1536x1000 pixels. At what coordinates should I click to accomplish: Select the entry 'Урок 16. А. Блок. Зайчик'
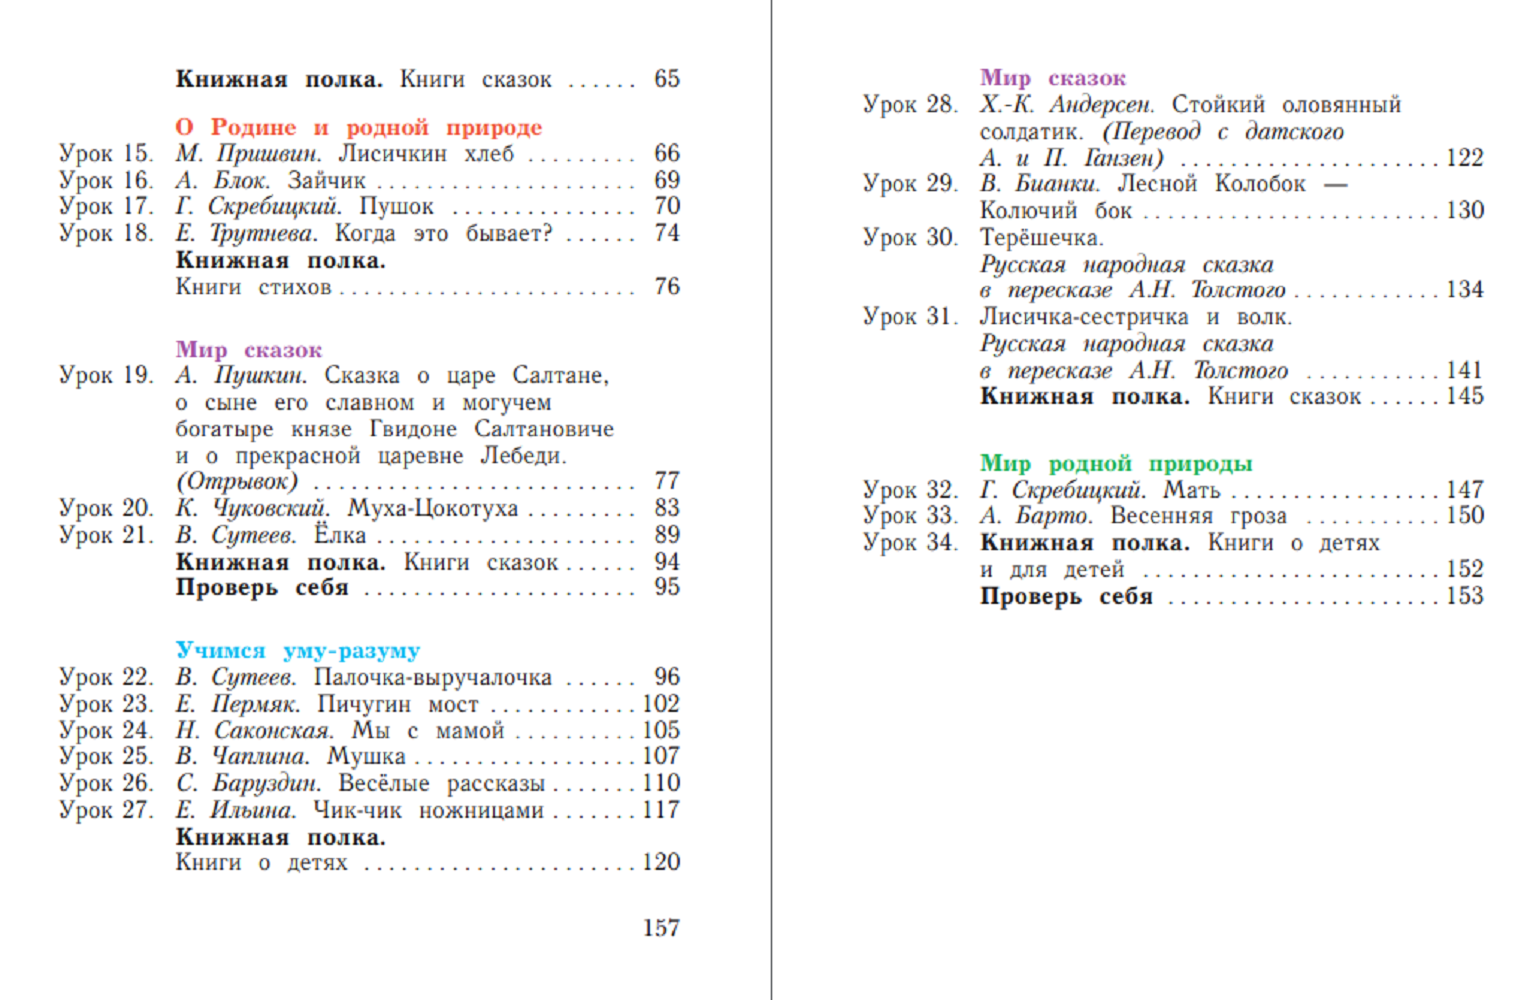click(x=369, y=181)
